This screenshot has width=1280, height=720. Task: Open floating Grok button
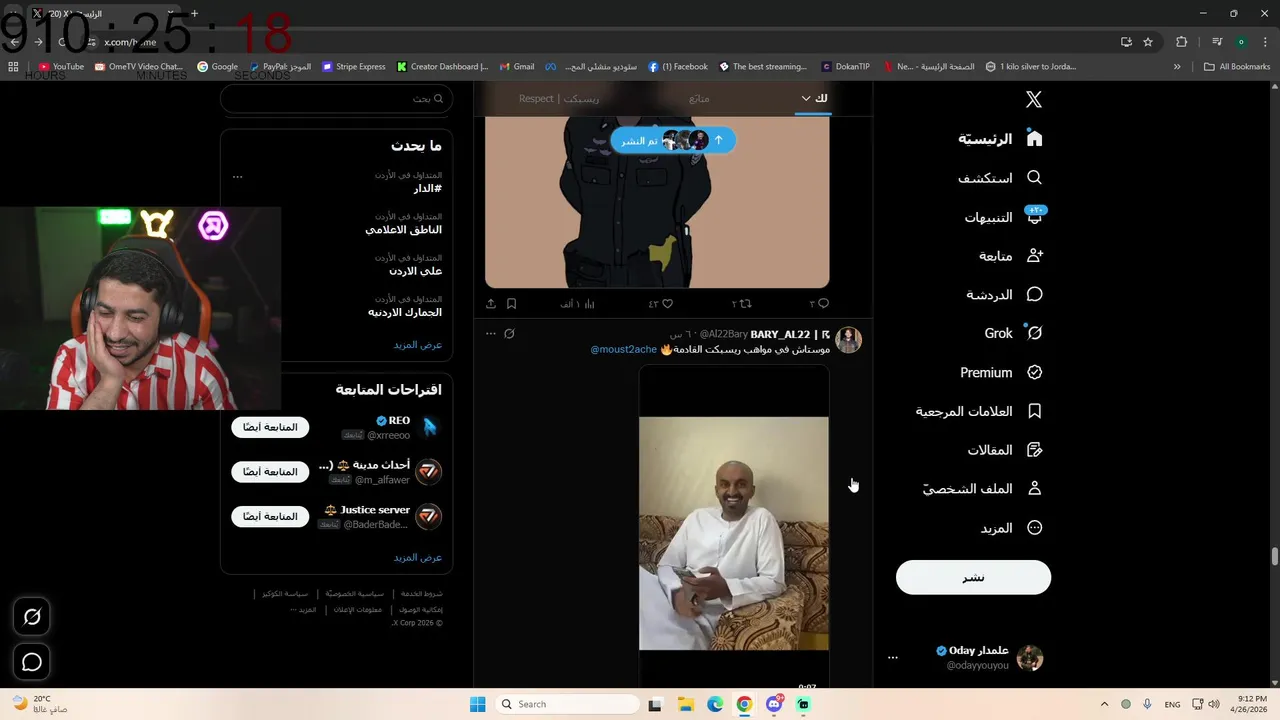pos(32,617)
